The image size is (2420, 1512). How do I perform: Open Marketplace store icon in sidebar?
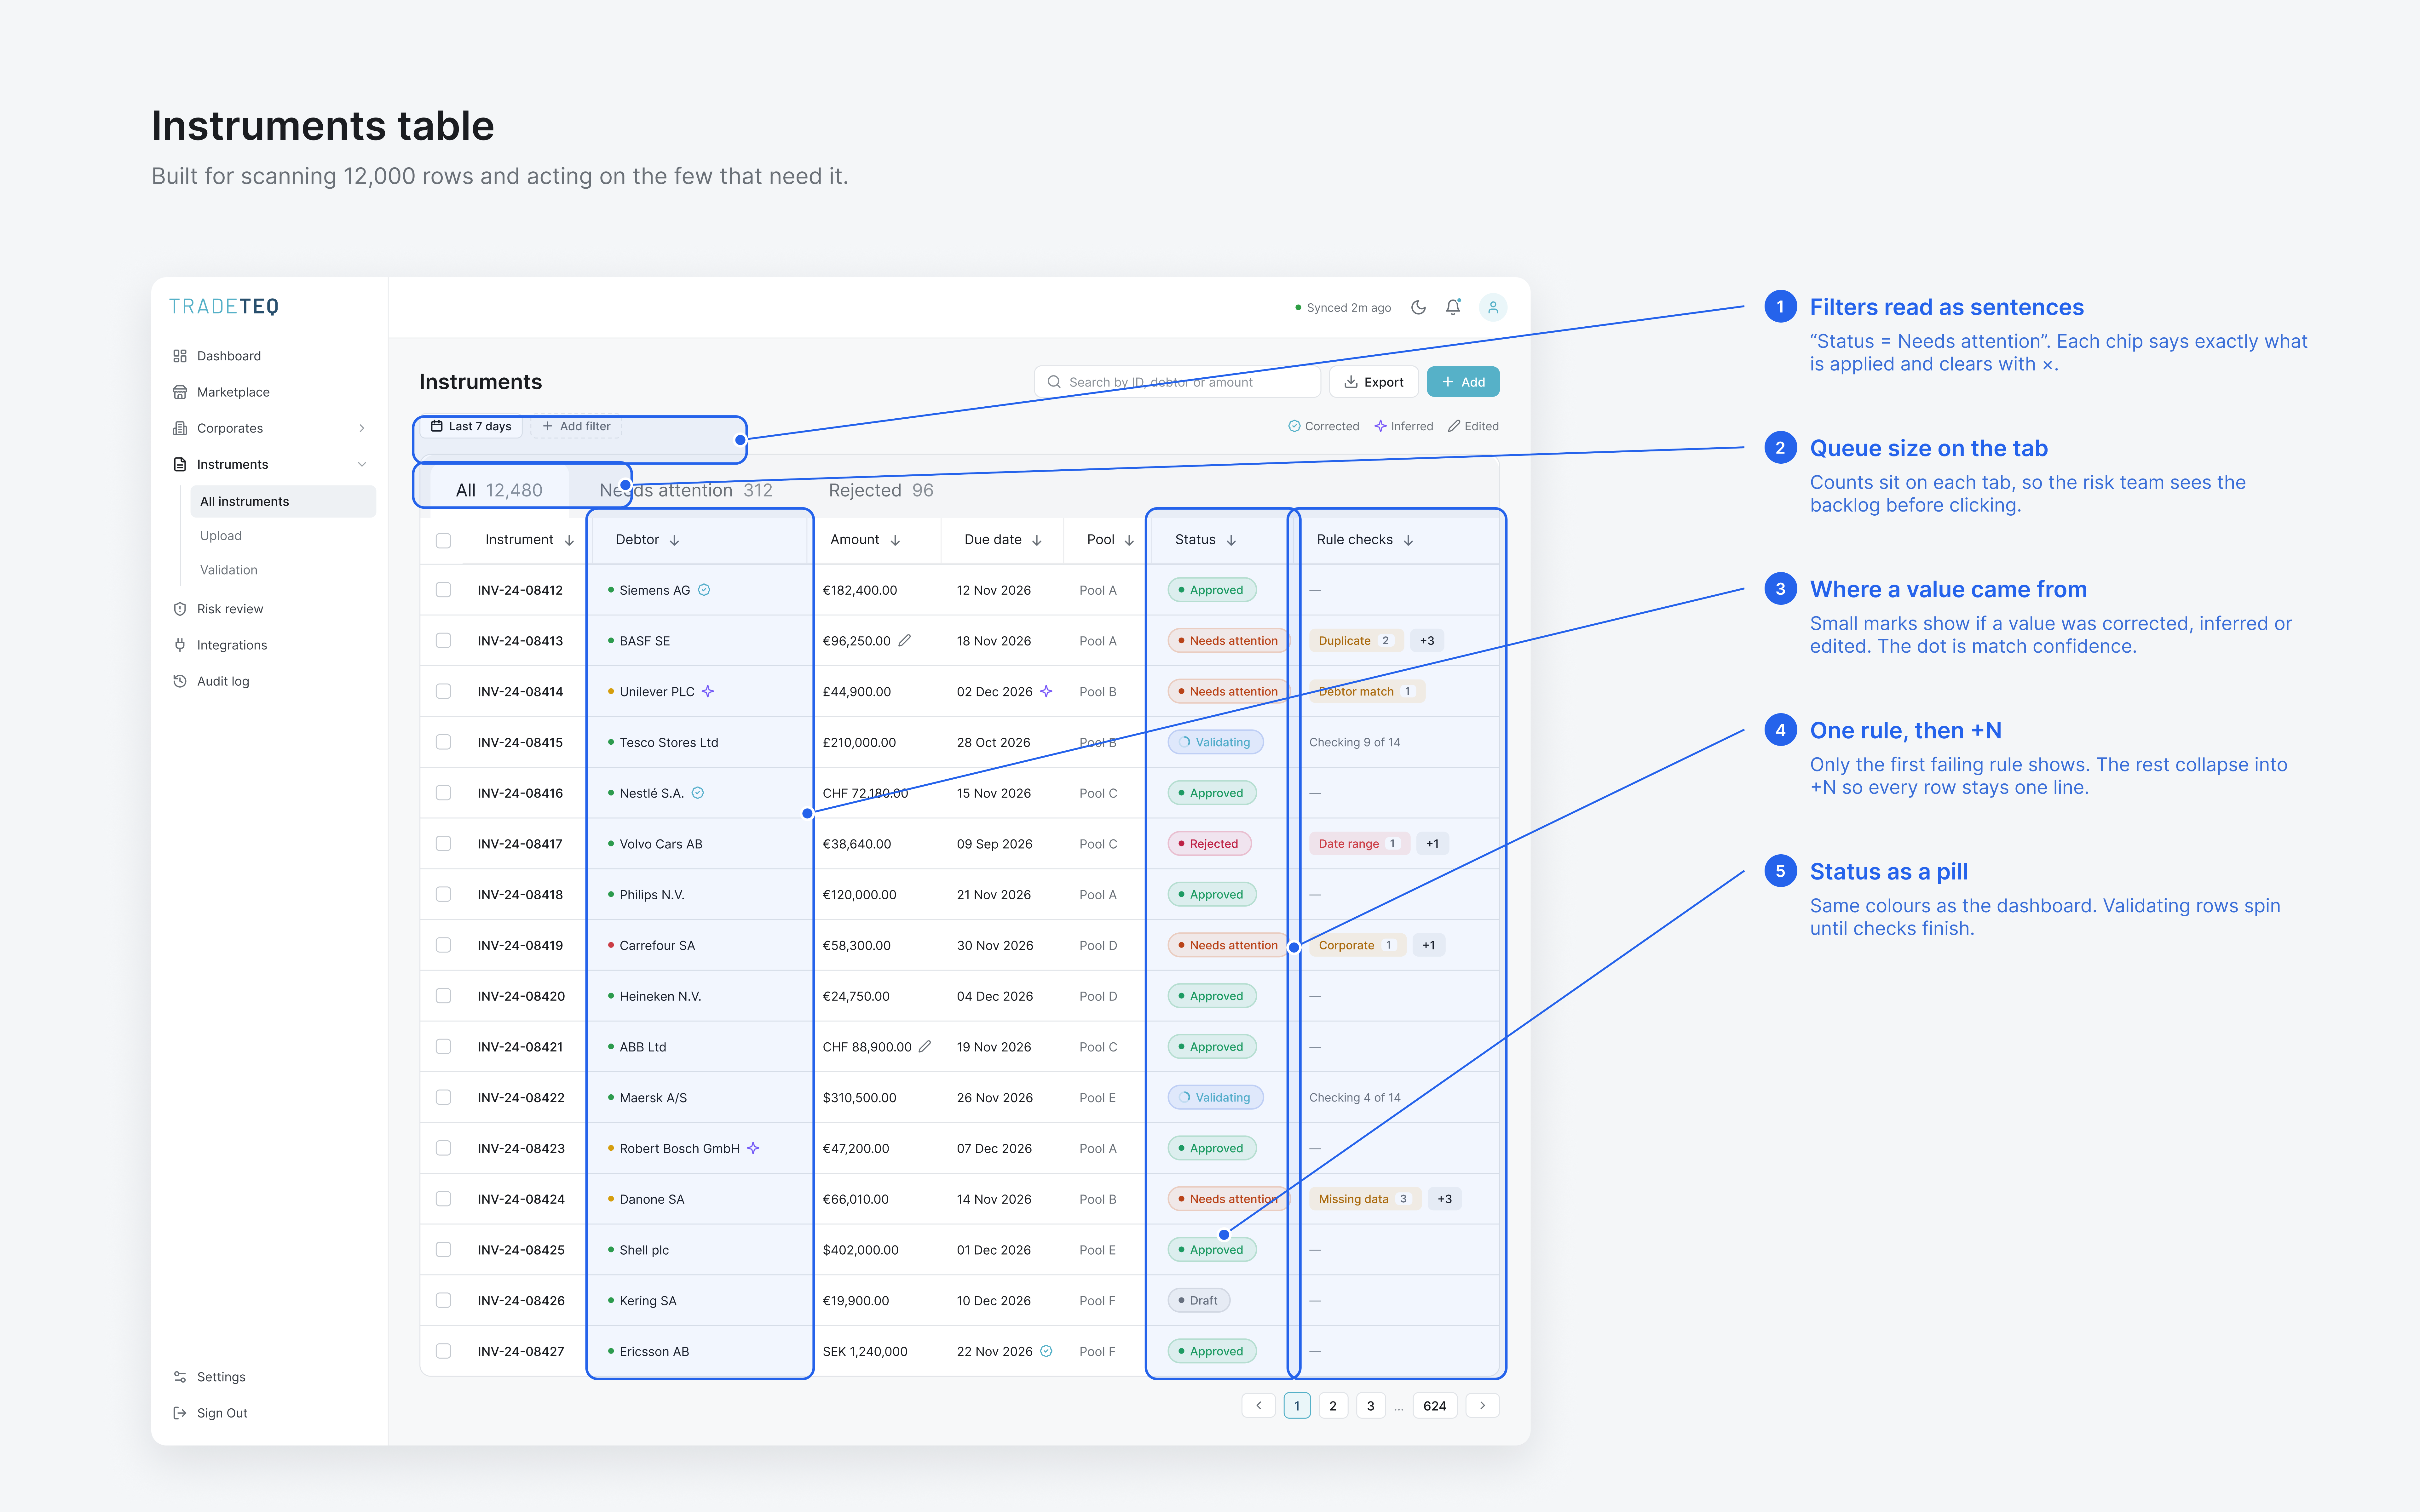coord(180,392)
